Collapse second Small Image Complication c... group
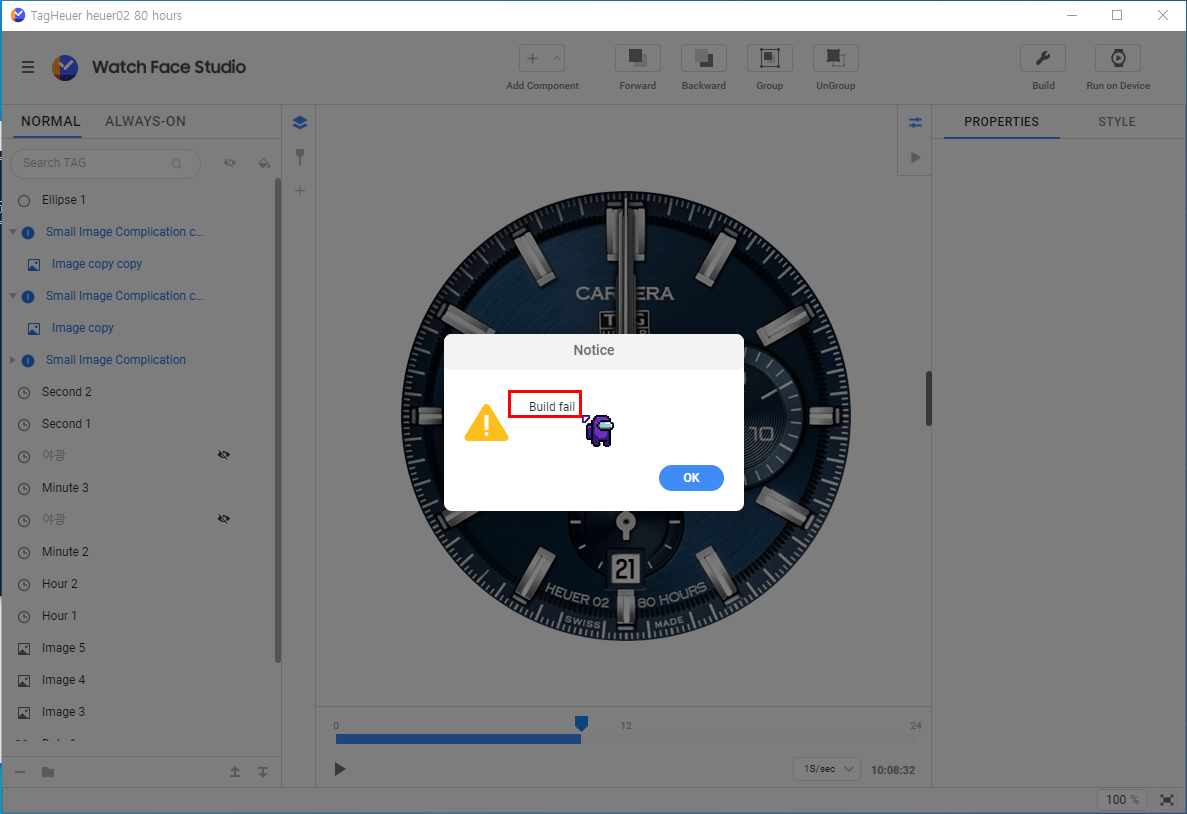Viewport: 1187px width, 814px height. coord(13,296)
